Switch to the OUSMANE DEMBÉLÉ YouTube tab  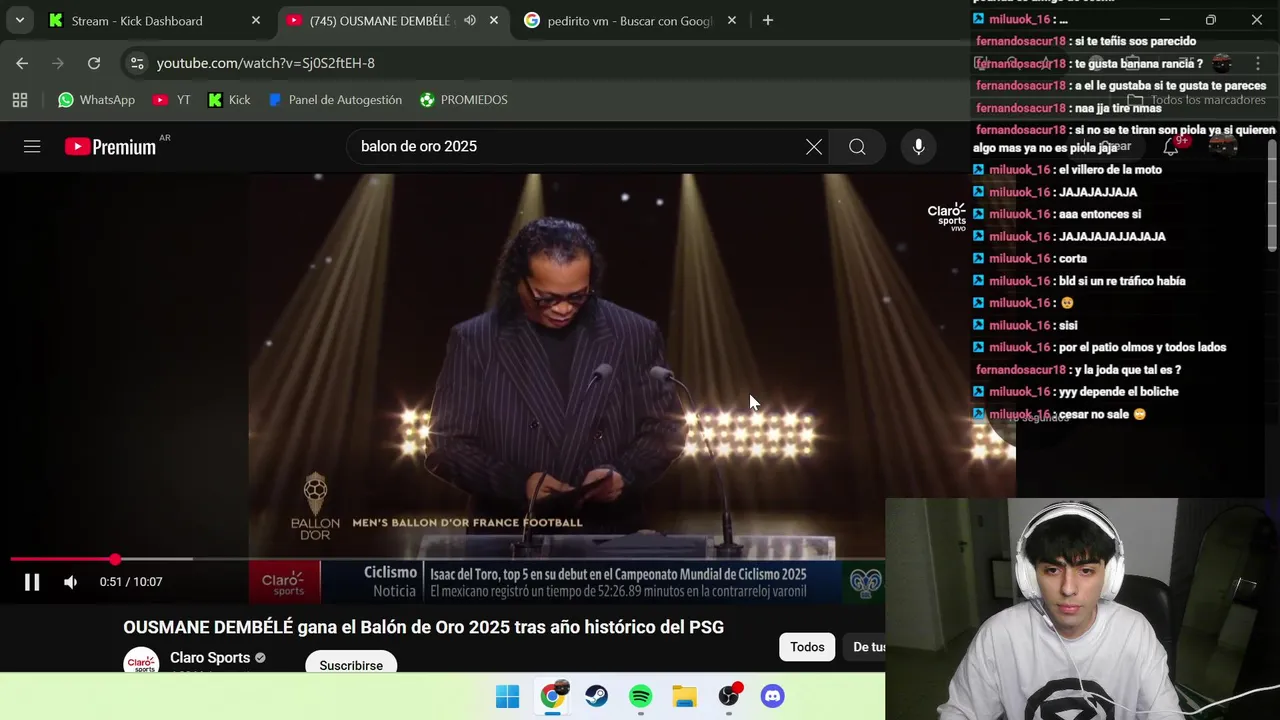[393, 20]
